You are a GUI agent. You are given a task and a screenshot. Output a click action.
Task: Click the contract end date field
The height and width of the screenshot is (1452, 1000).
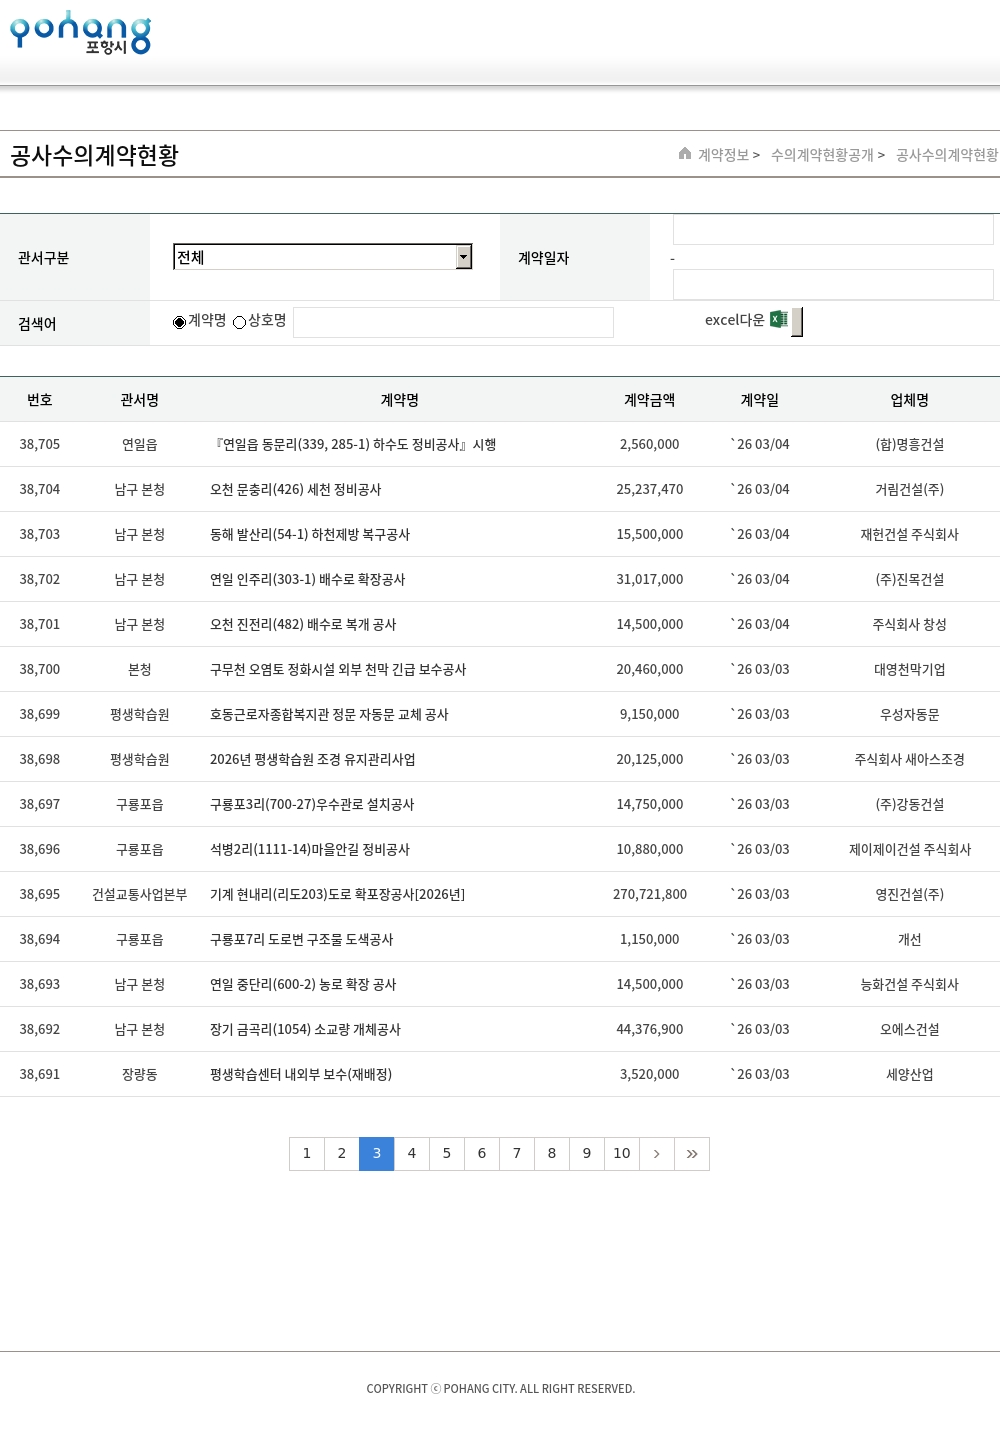tap(832, 284)
